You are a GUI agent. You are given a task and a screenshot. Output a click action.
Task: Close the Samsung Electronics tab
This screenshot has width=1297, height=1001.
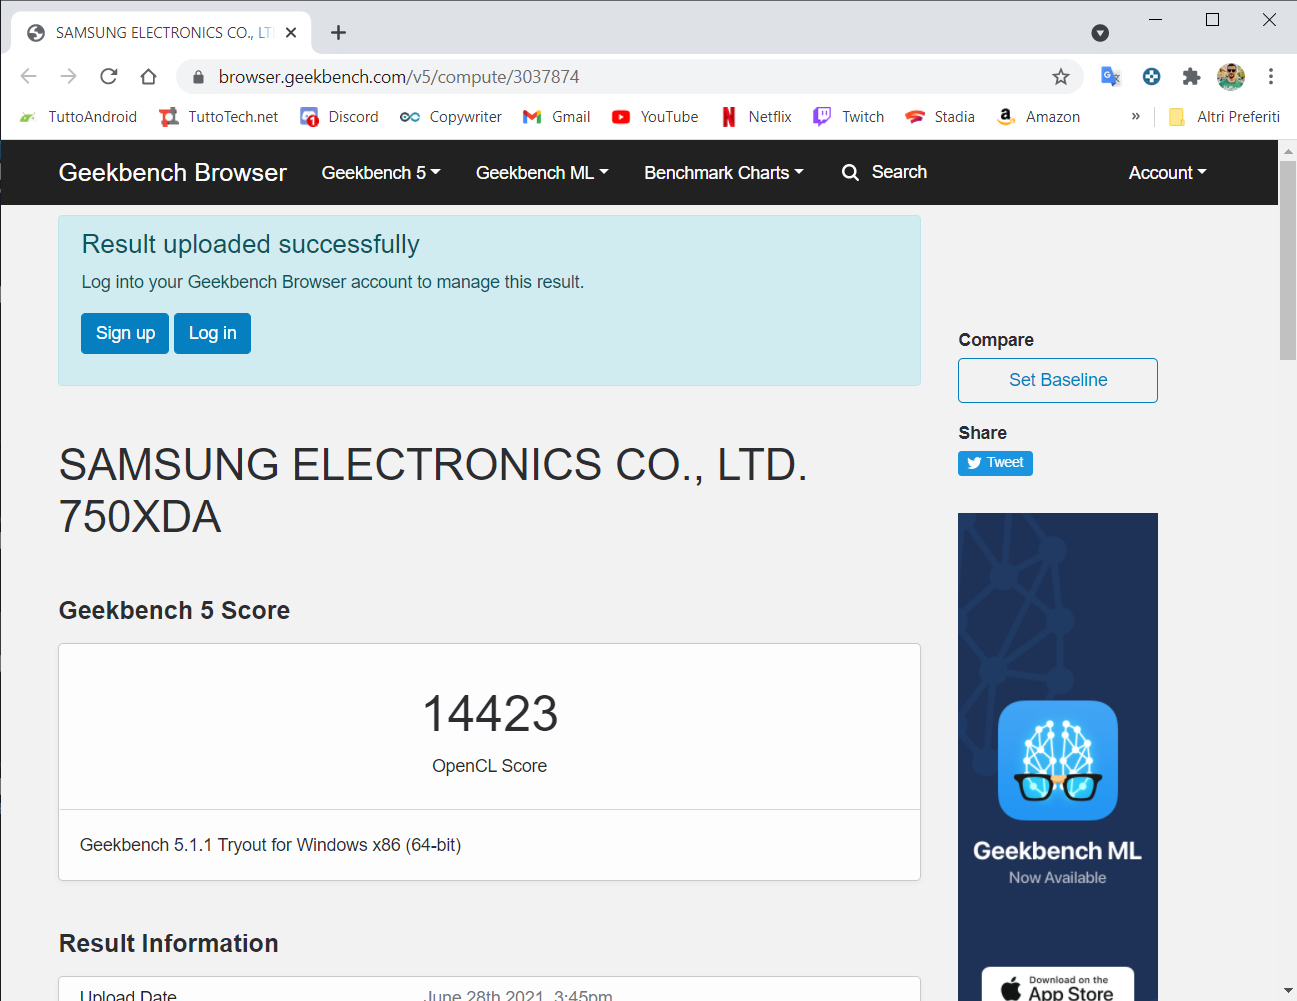click(x=291, y=33)
